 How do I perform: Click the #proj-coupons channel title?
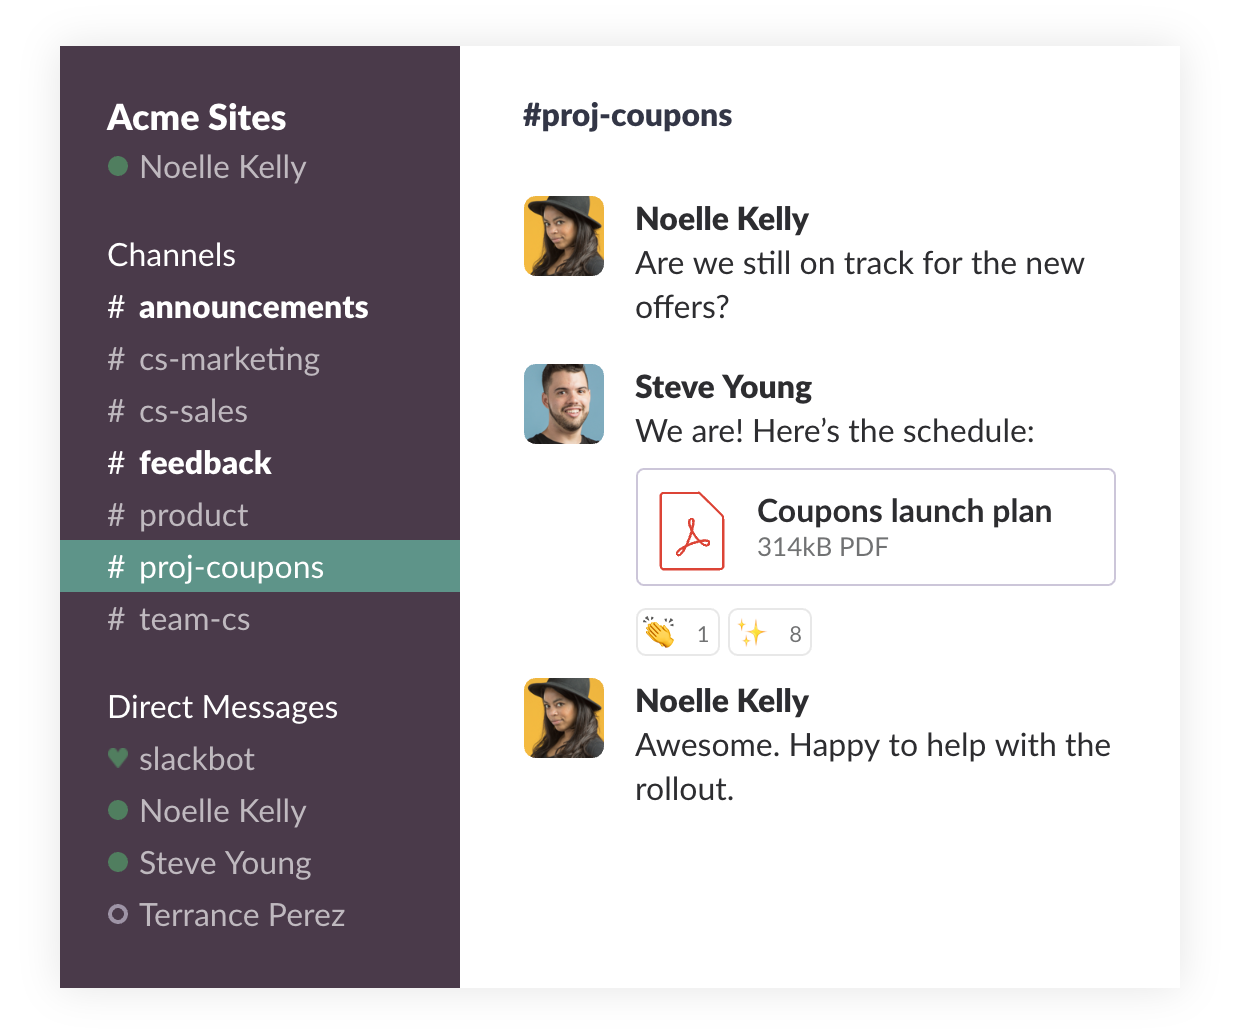[x=627, y=116]
